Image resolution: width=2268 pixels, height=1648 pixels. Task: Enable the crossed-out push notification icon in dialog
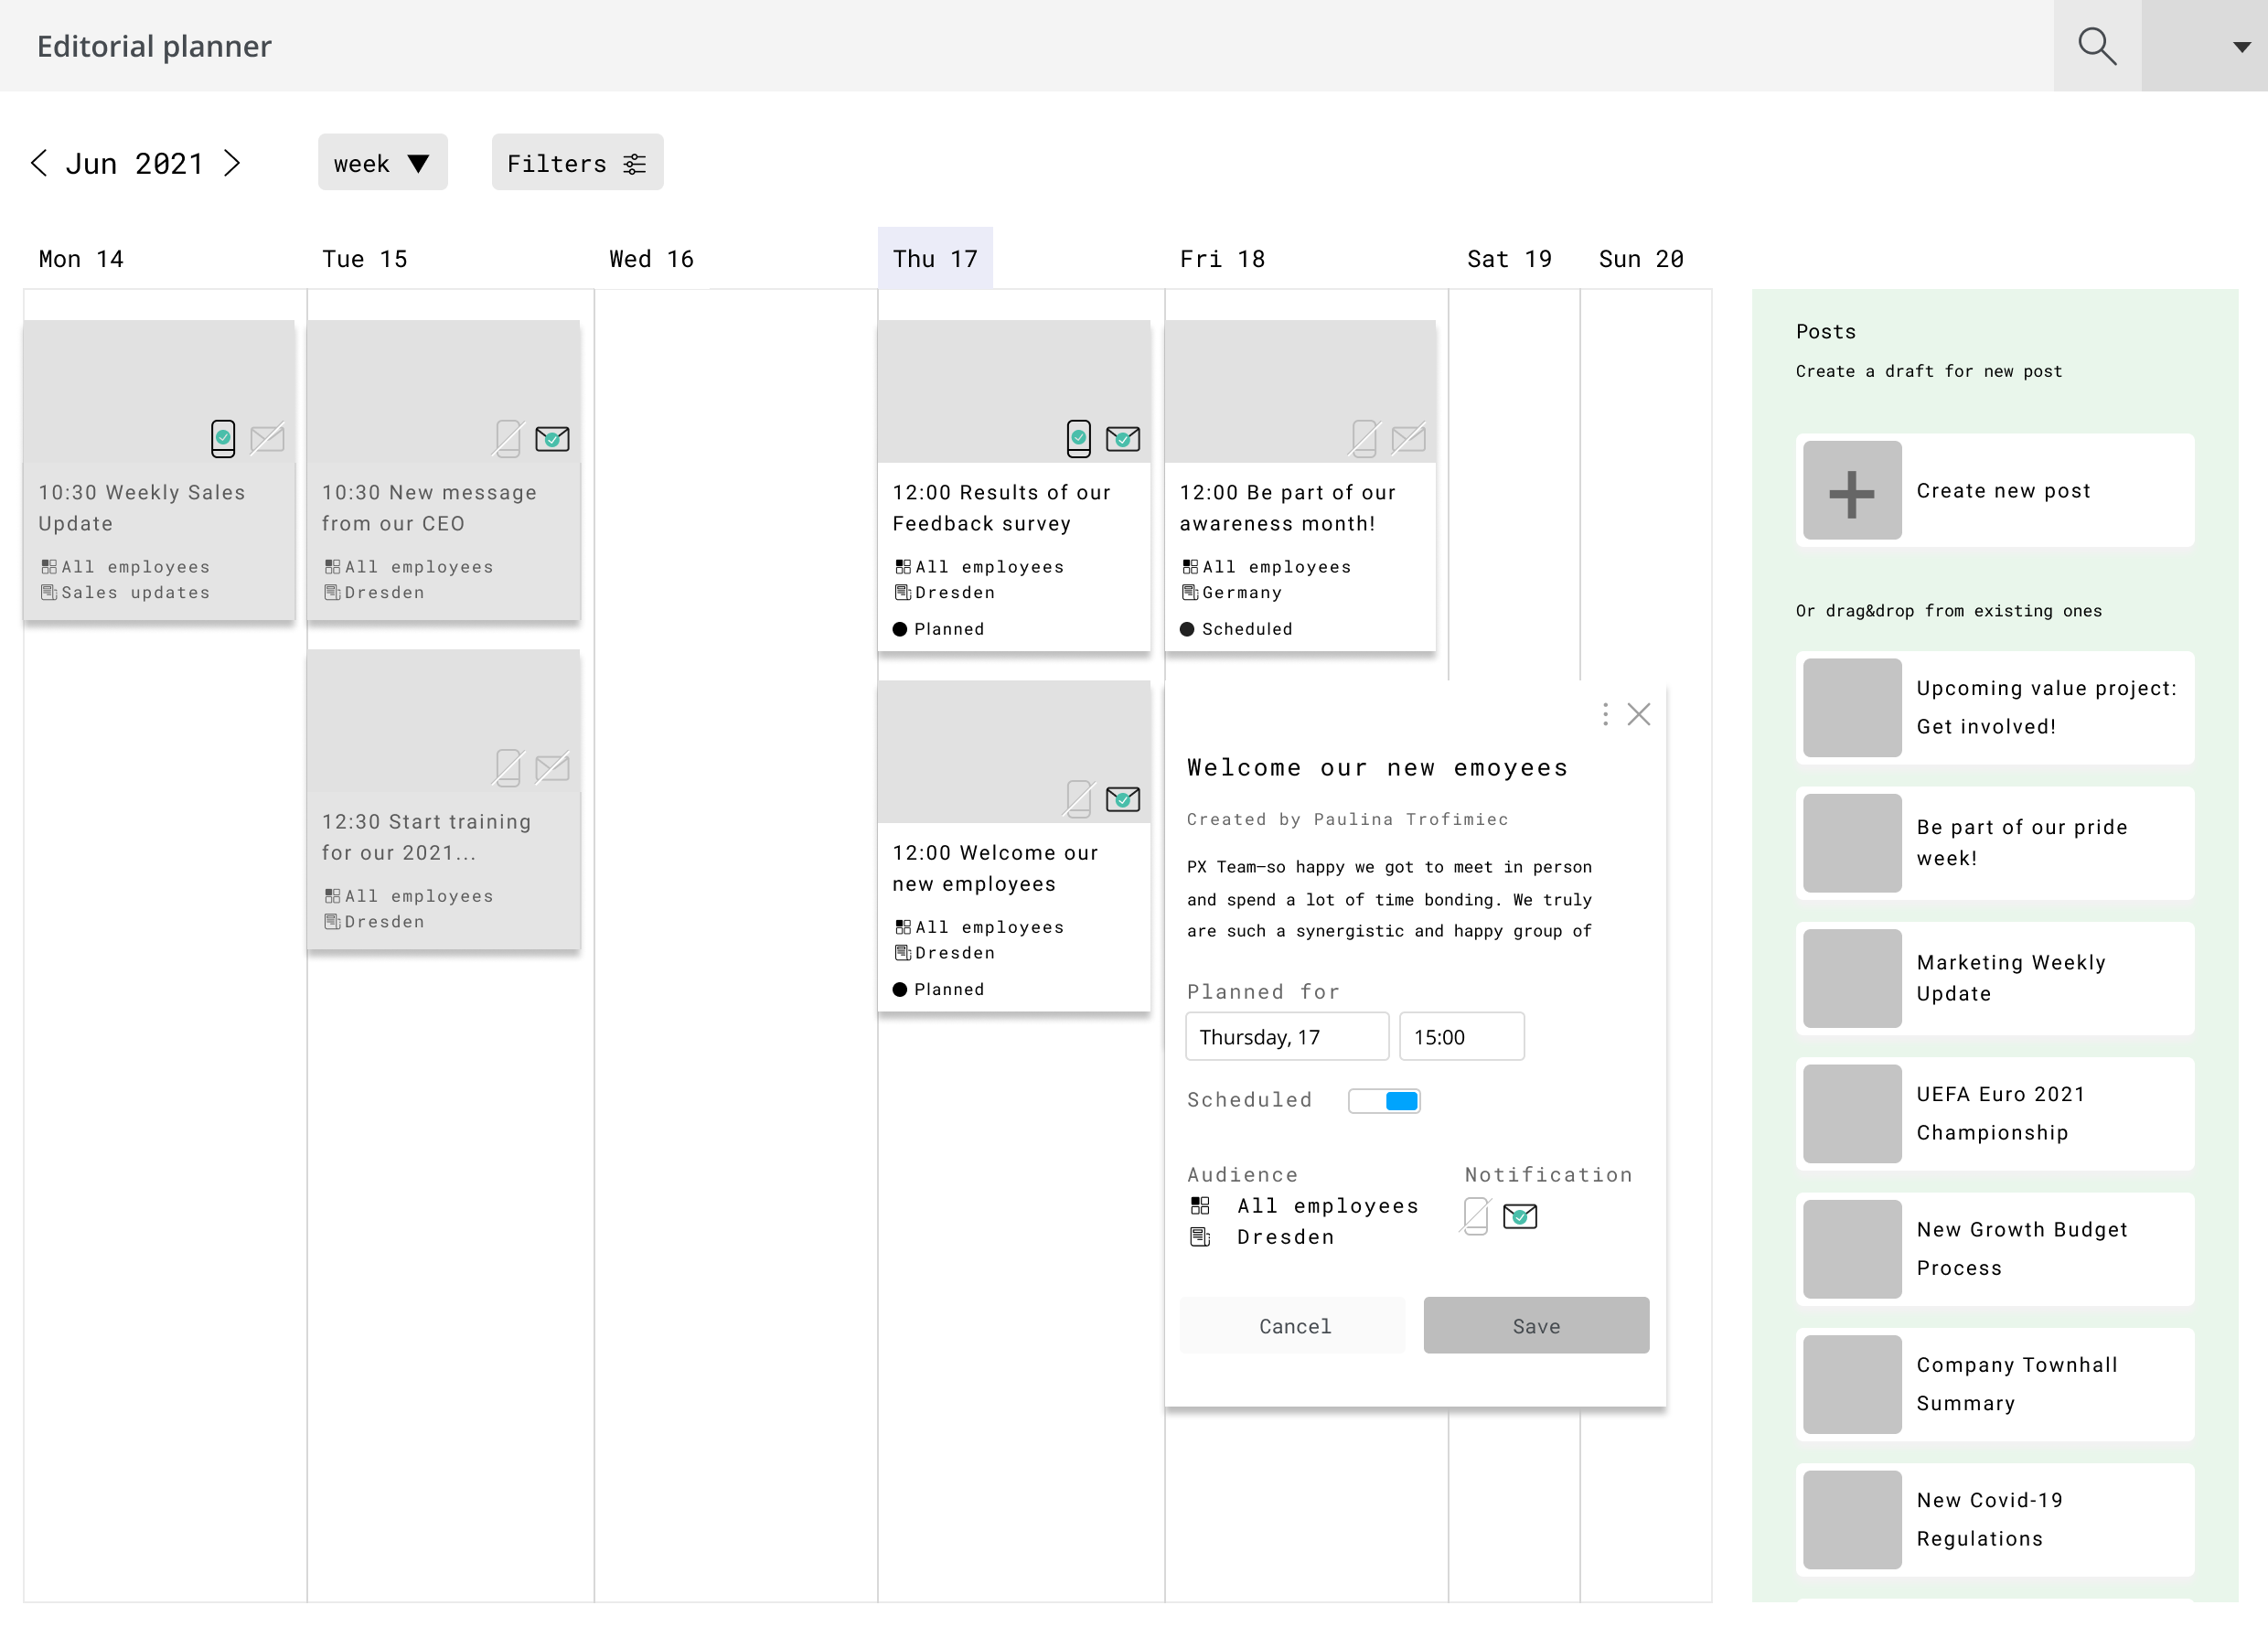point(1475,1216)
